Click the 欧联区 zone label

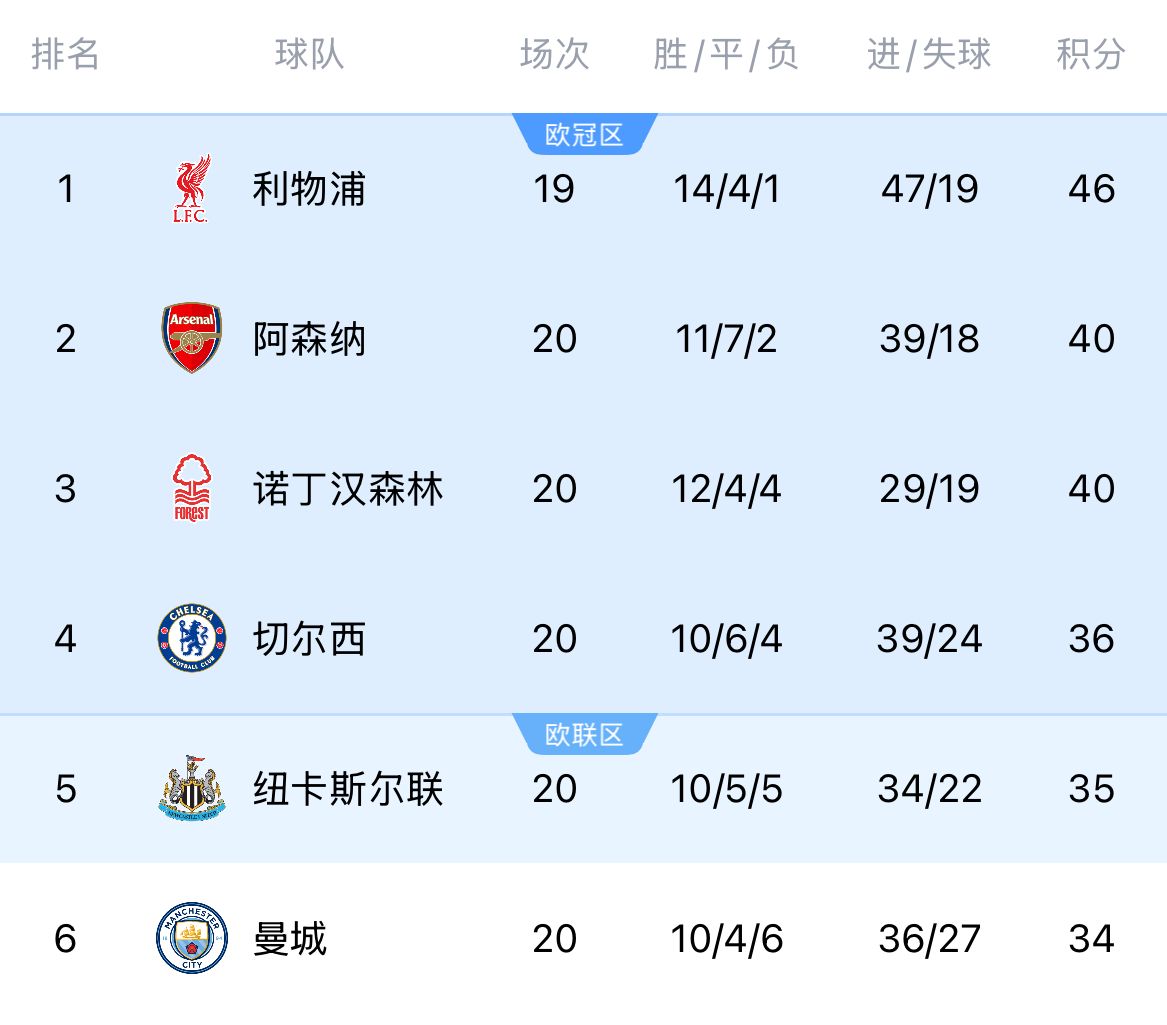[584, 735]
